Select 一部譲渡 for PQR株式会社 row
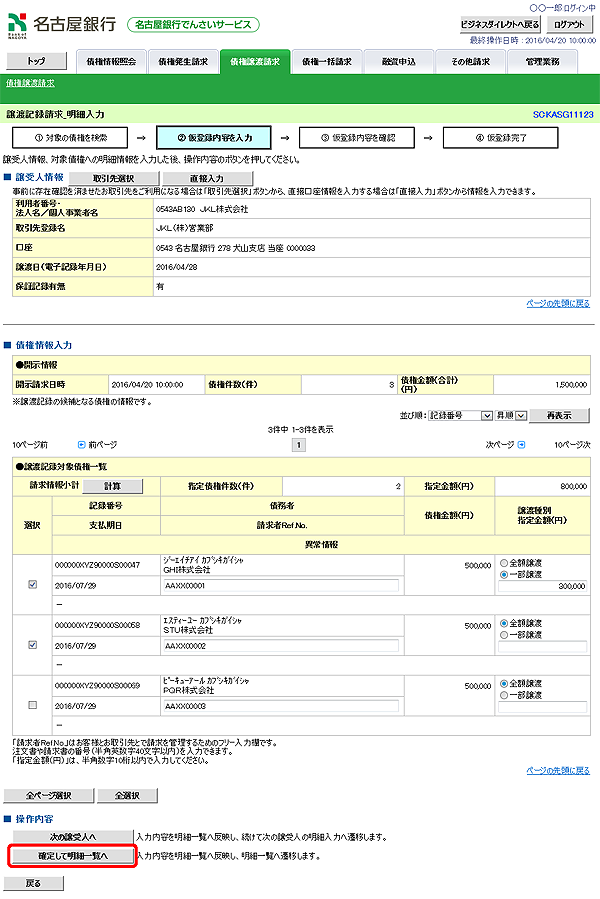 pos(504,695)
